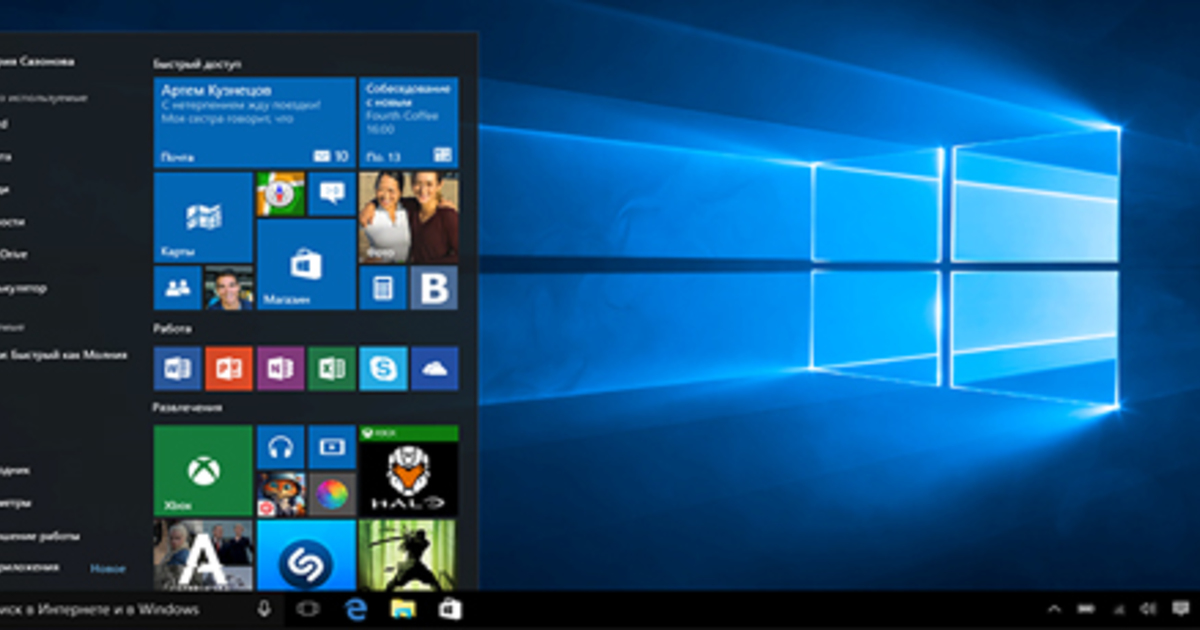Open the Word tile in Работа group
Screen dimensions: 1200x630
[177, 368]
